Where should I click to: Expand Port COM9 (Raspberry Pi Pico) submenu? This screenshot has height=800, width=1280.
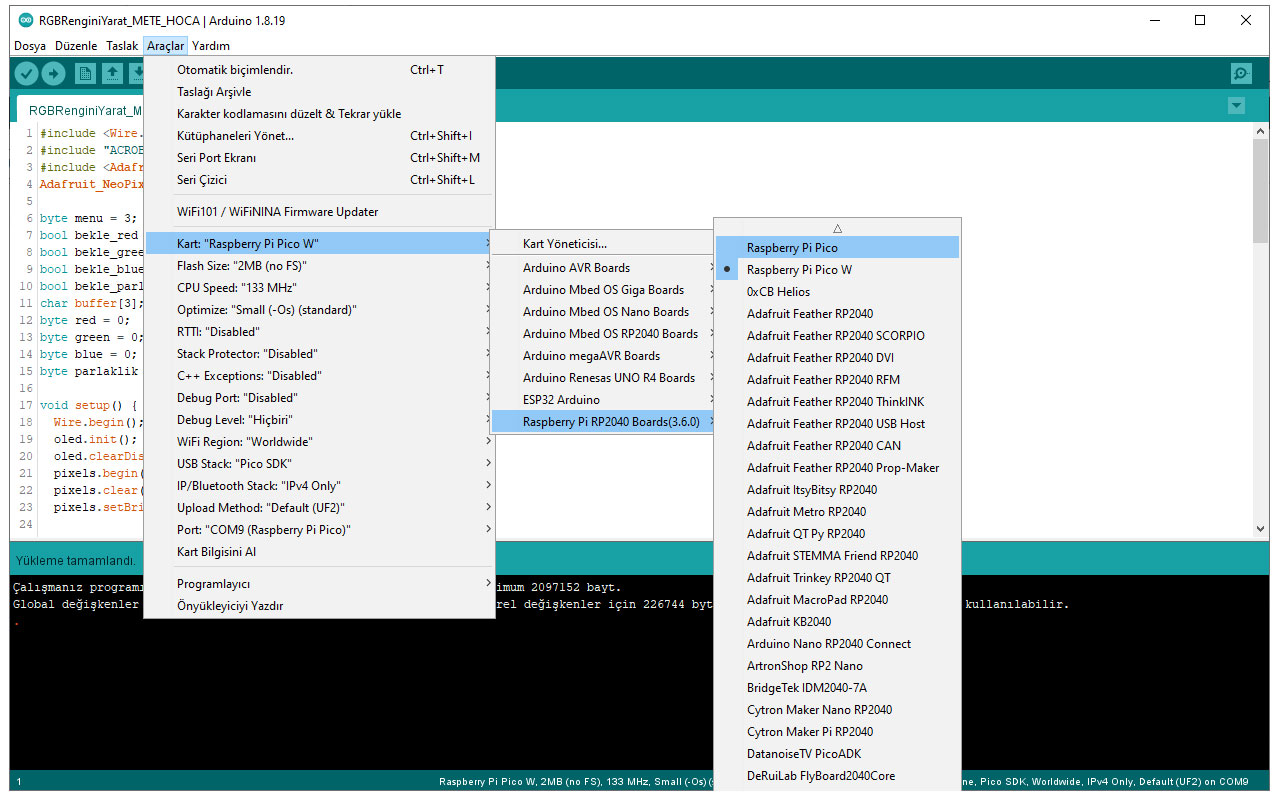point(319,530)
